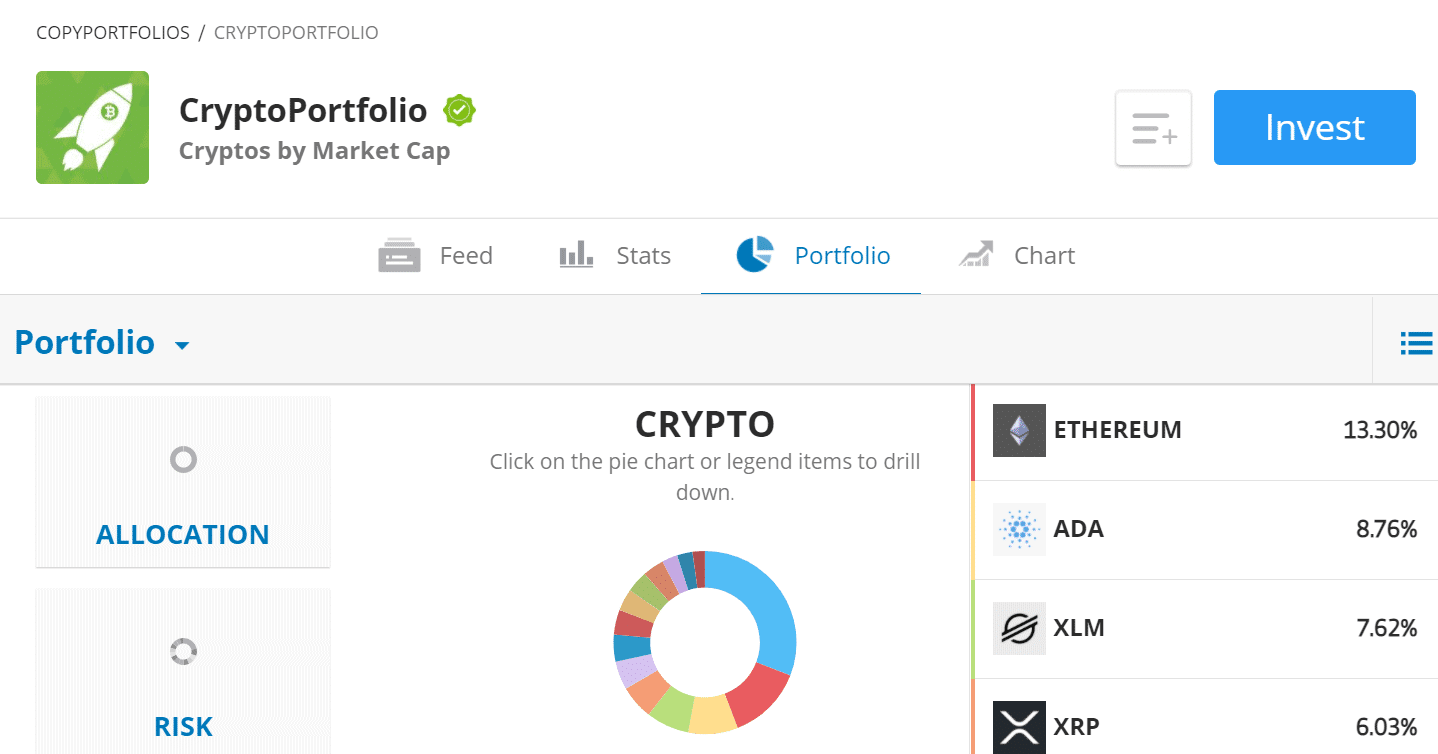Select the Portfolio tab
This screenshot has height=754, width=1438.
812,256
